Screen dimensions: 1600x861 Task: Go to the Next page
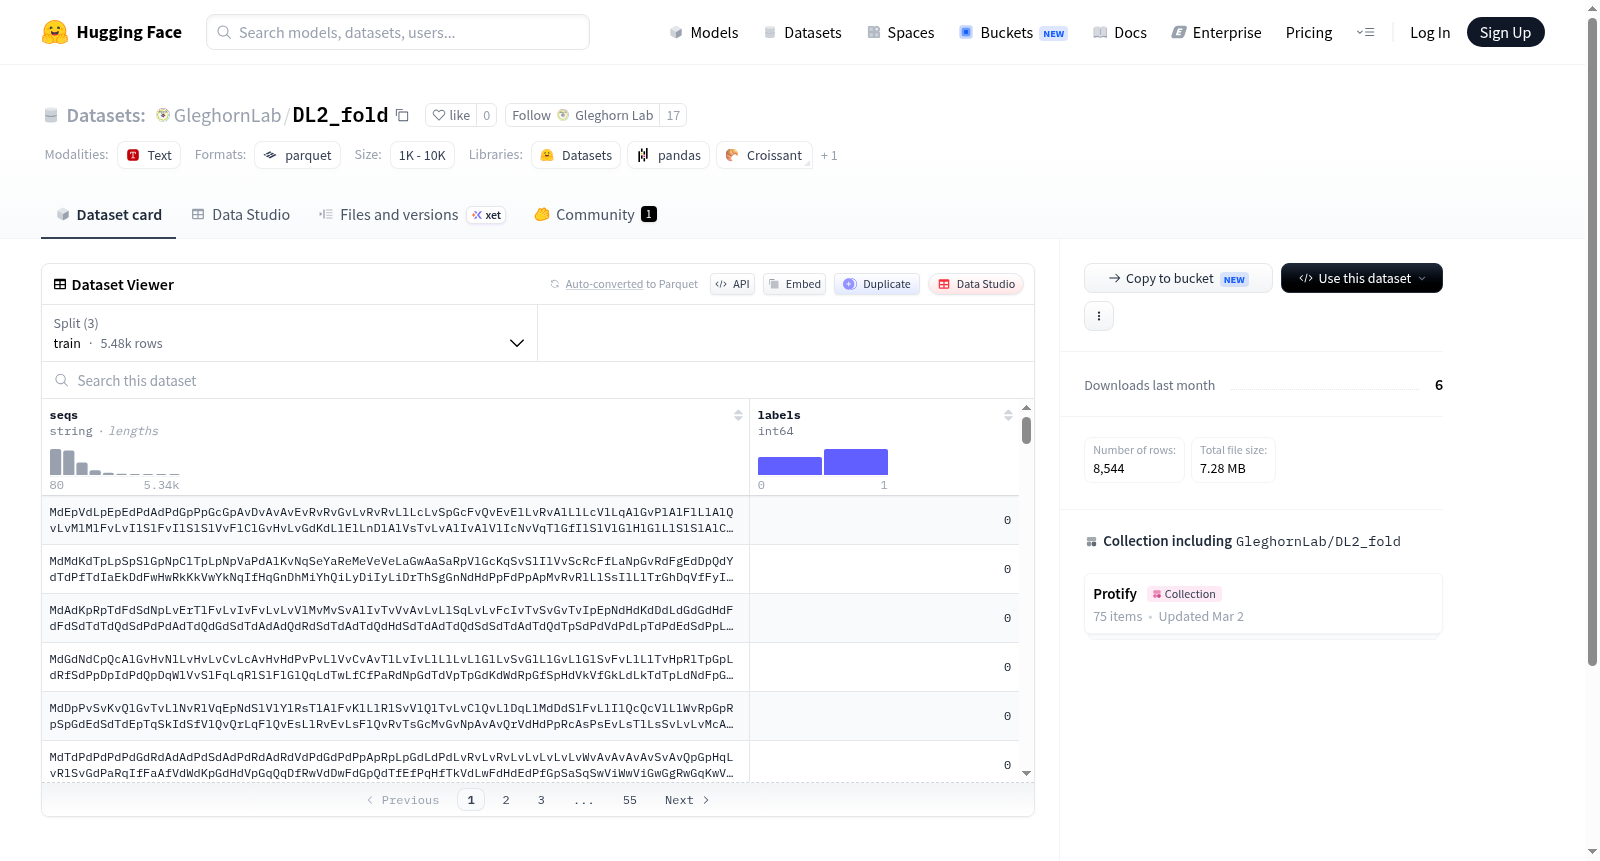687,800
